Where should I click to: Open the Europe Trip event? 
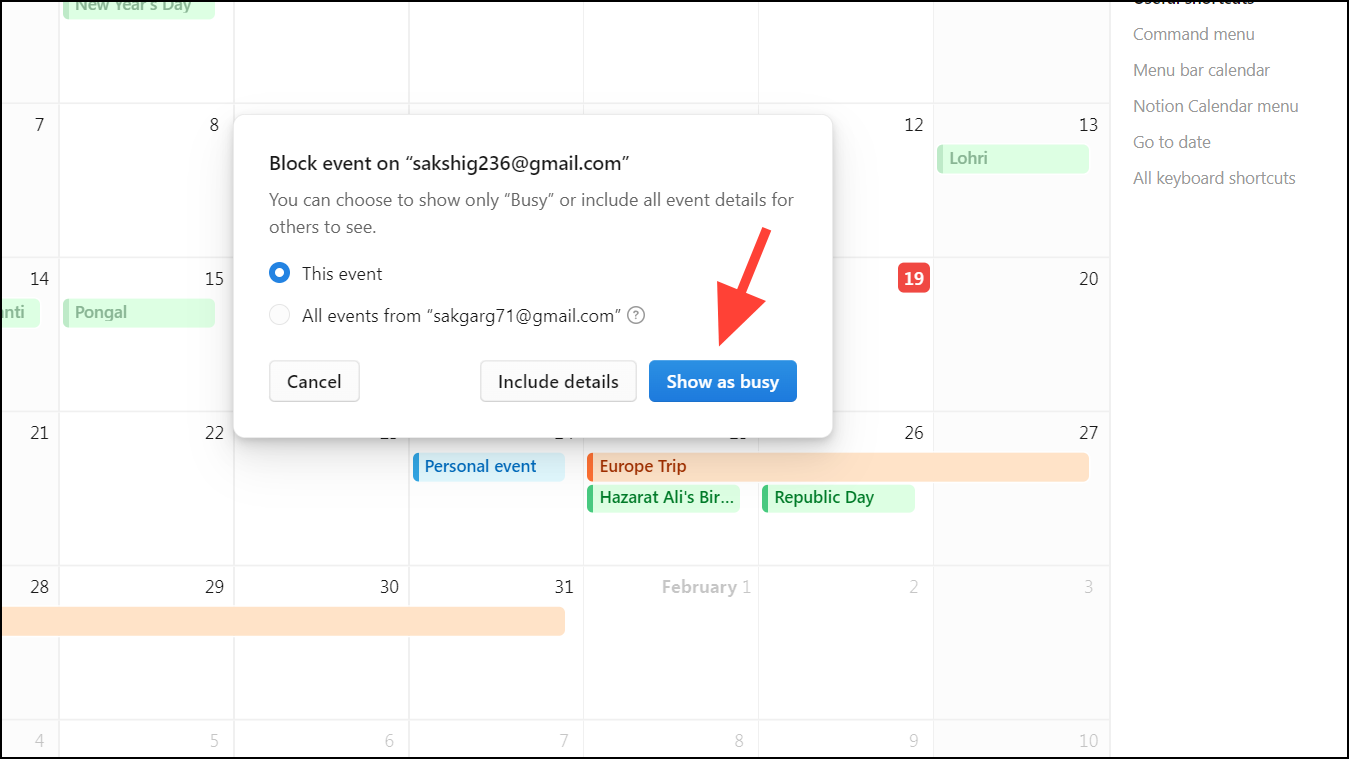tap(837, 466)
